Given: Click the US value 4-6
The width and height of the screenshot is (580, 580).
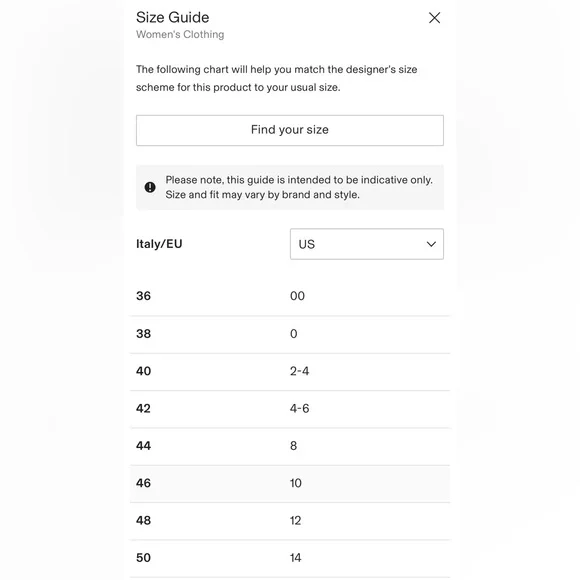Looking at the screenshot, I should (x=299, y=408).
